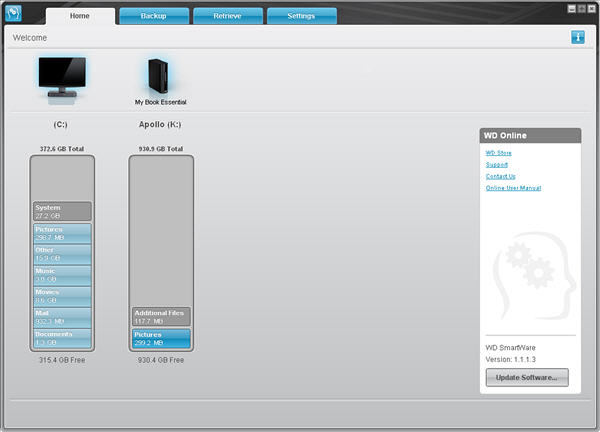The height and width of the screenshot is (432, 600).
Task: Select Additional Files on Apollo drive
Action: [161, 317]
